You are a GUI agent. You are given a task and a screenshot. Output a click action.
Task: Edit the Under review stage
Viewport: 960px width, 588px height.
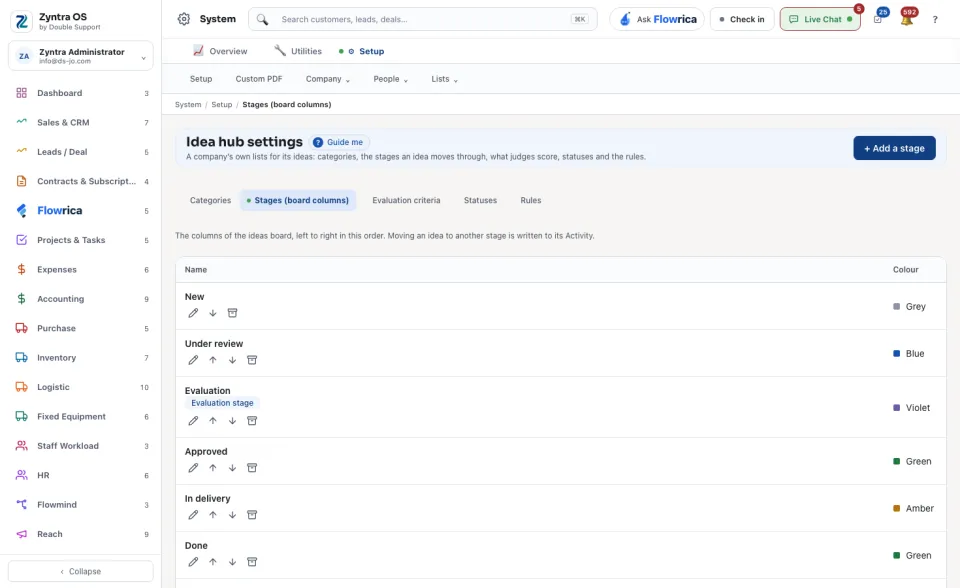click(x=193, y=360)
